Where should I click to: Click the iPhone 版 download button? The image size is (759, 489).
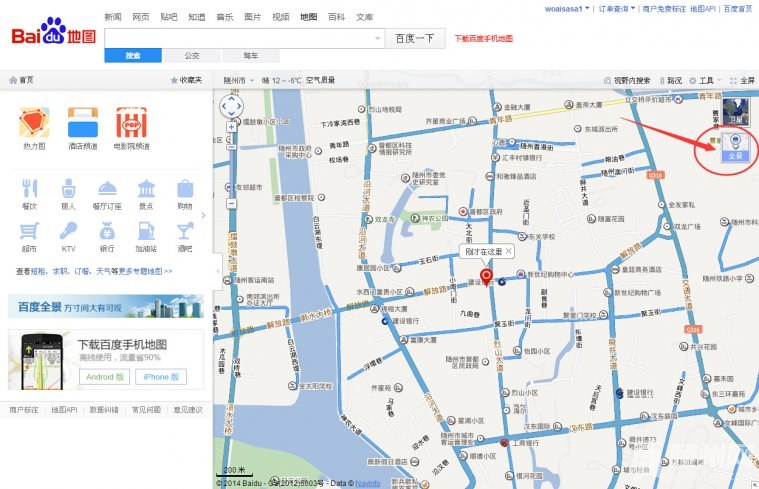pyautogui.click(x=161, y=377)
